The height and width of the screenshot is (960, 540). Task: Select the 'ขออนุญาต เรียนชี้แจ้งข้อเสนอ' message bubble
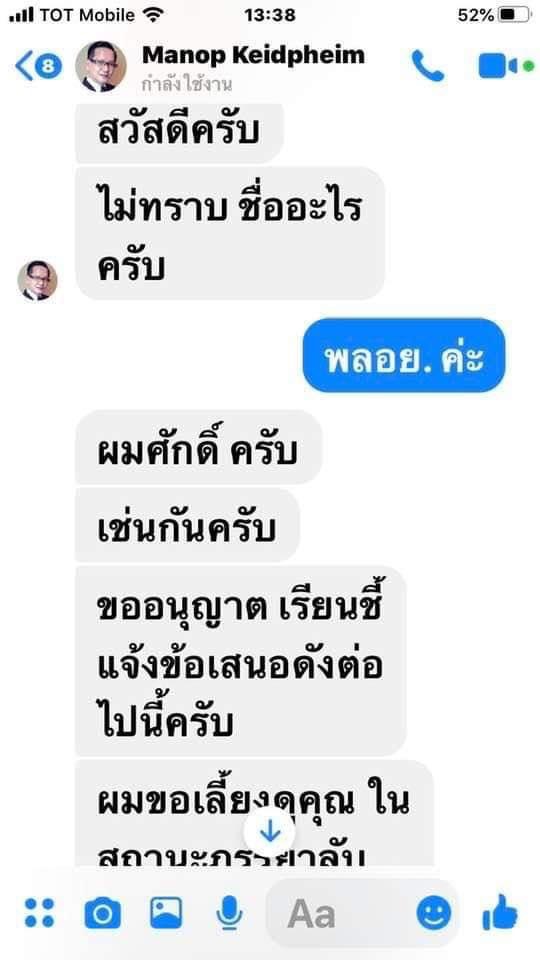240,661
